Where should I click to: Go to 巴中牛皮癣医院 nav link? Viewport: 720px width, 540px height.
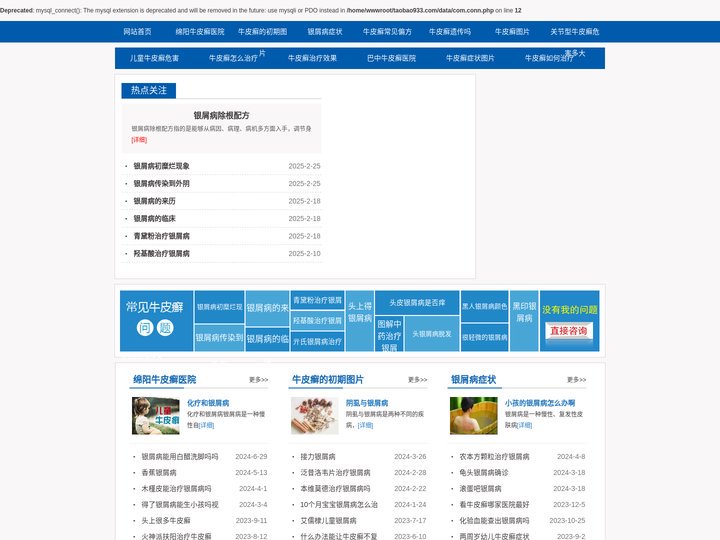(x=391, y=58)
